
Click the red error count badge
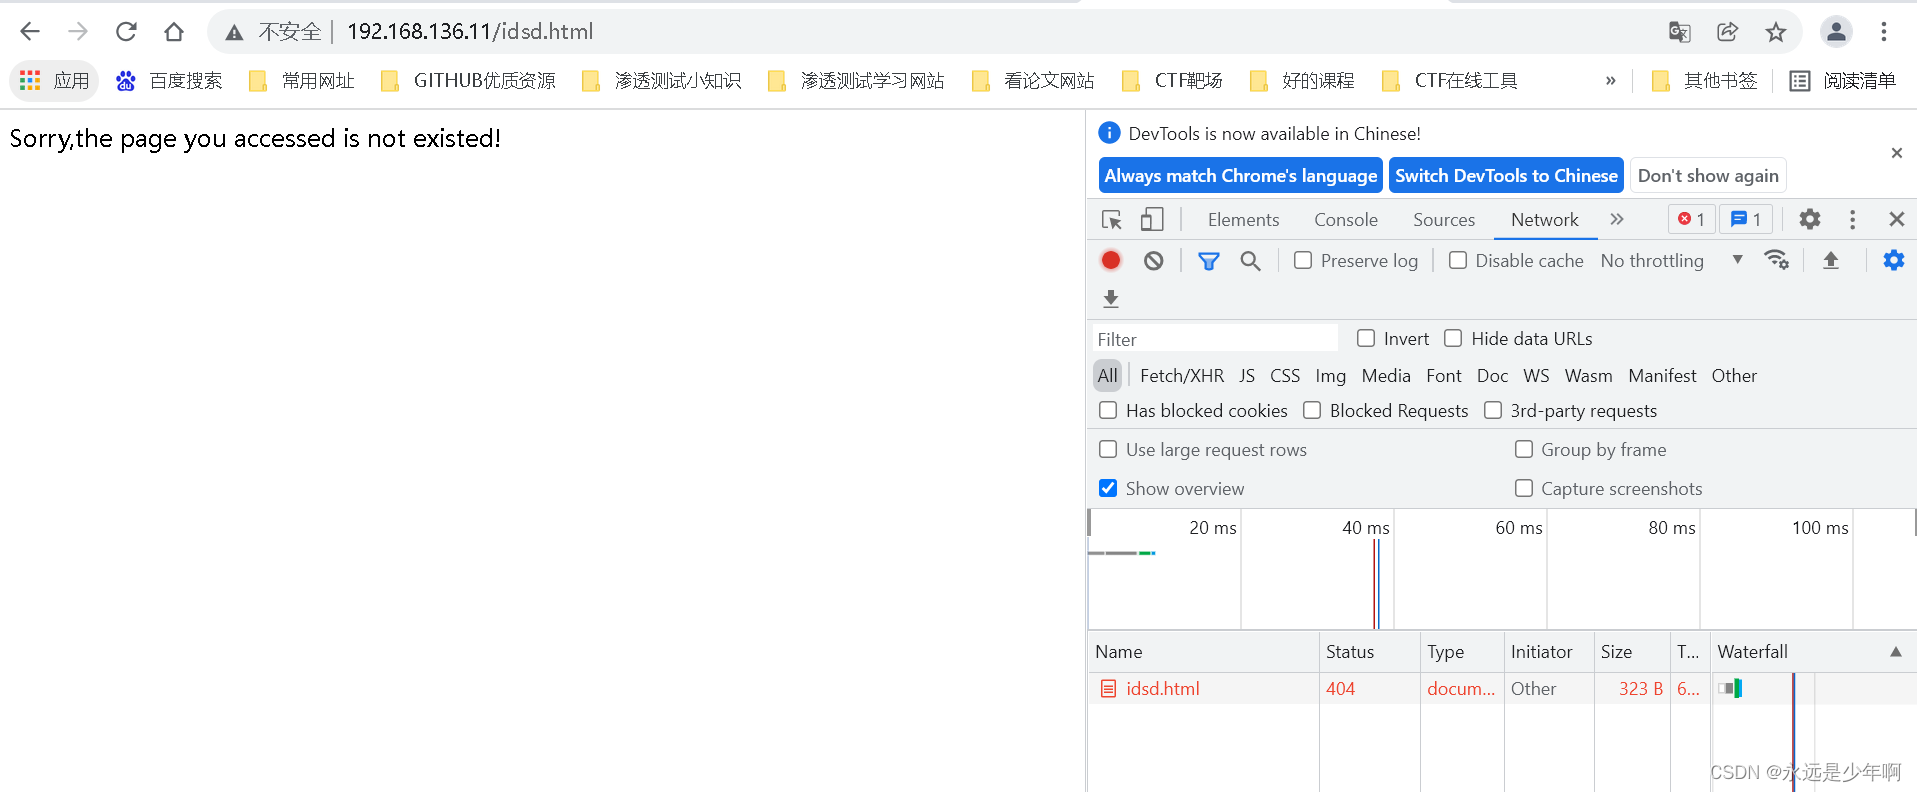(1691, 219)
